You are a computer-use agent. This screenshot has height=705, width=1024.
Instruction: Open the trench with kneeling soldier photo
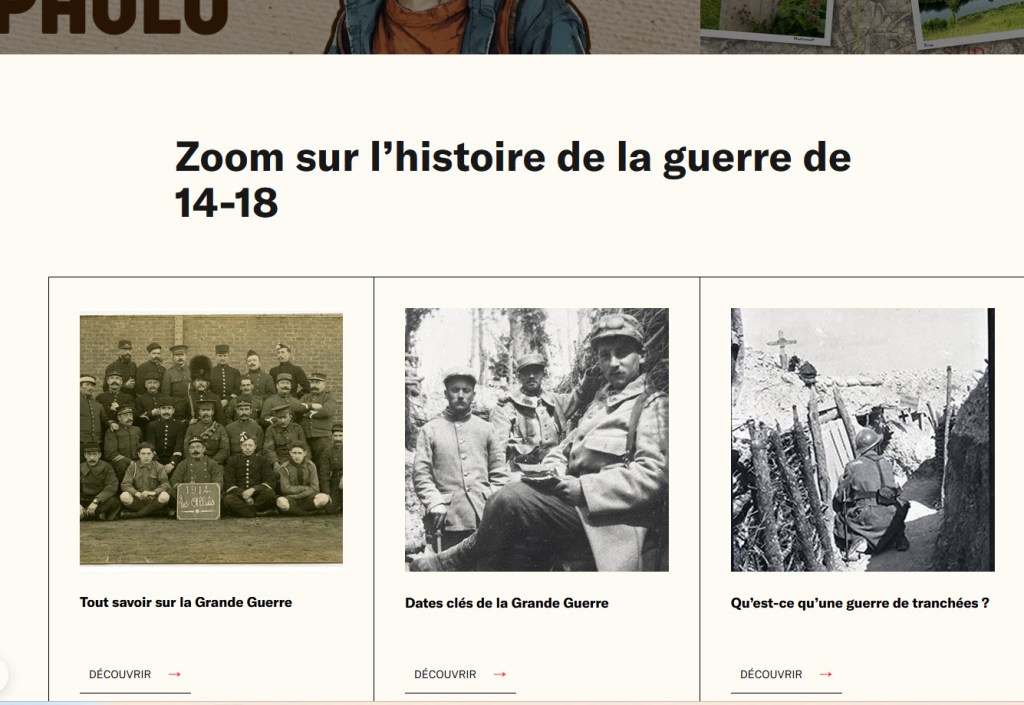click(x=863, y=439)
